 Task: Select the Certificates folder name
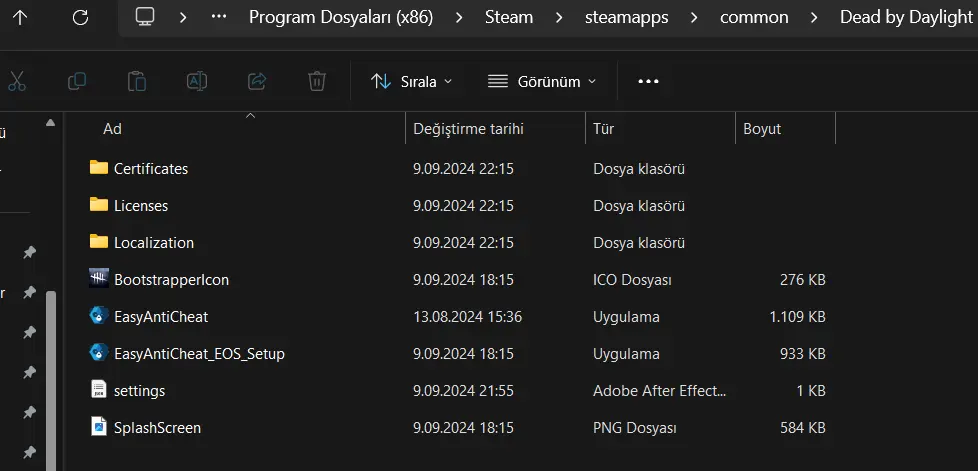pos(151,168)
